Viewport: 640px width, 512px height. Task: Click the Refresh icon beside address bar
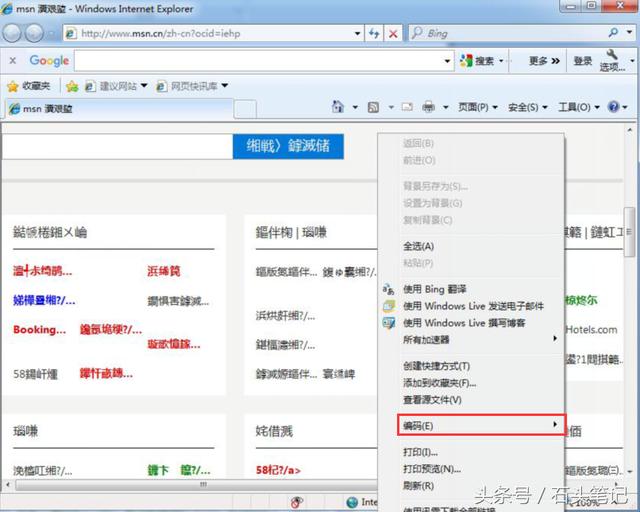click(x=374, y=33)
